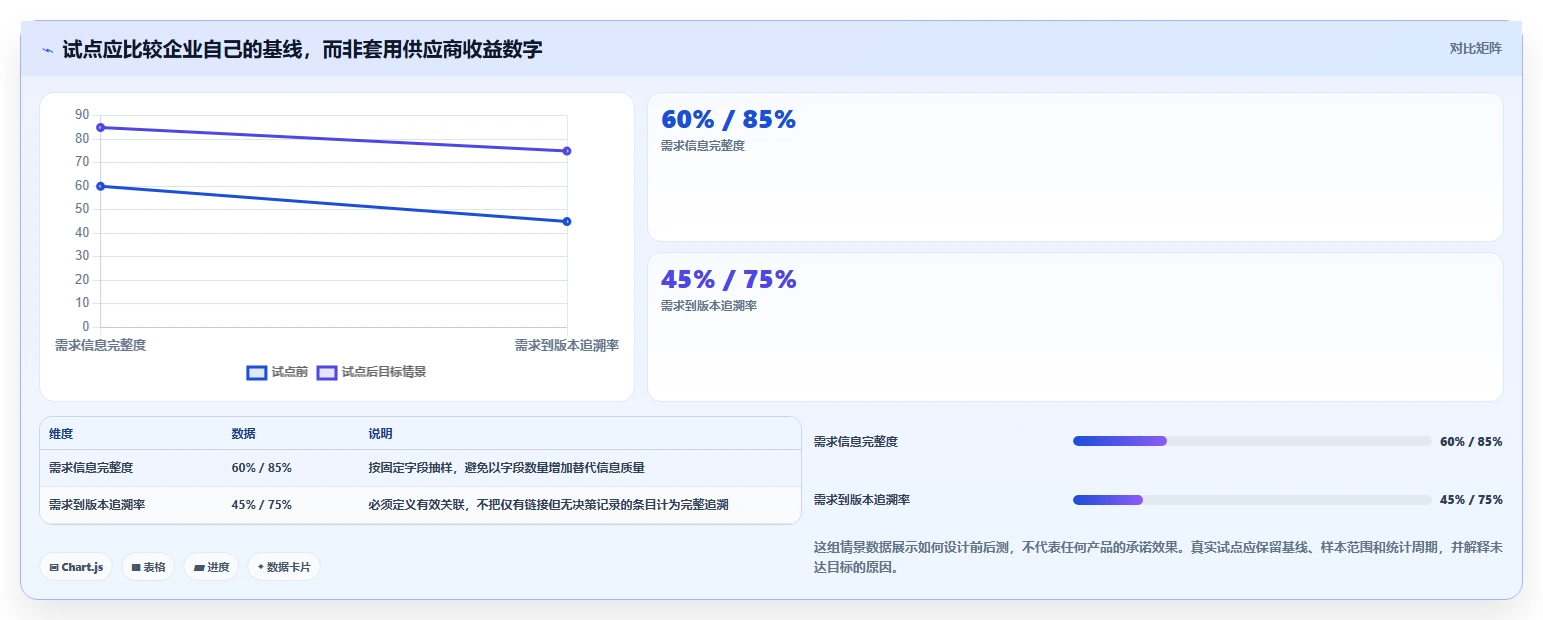The image size is (1543, 620).
Task: Click the 对比矩阵 label in the header
Action: pos(1475,48)
